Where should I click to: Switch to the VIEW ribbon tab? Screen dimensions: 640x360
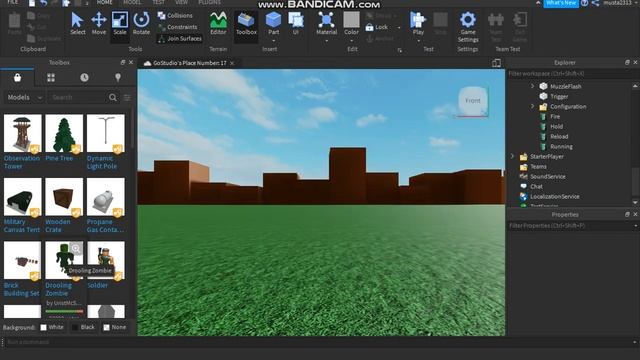tap(182, 2)
